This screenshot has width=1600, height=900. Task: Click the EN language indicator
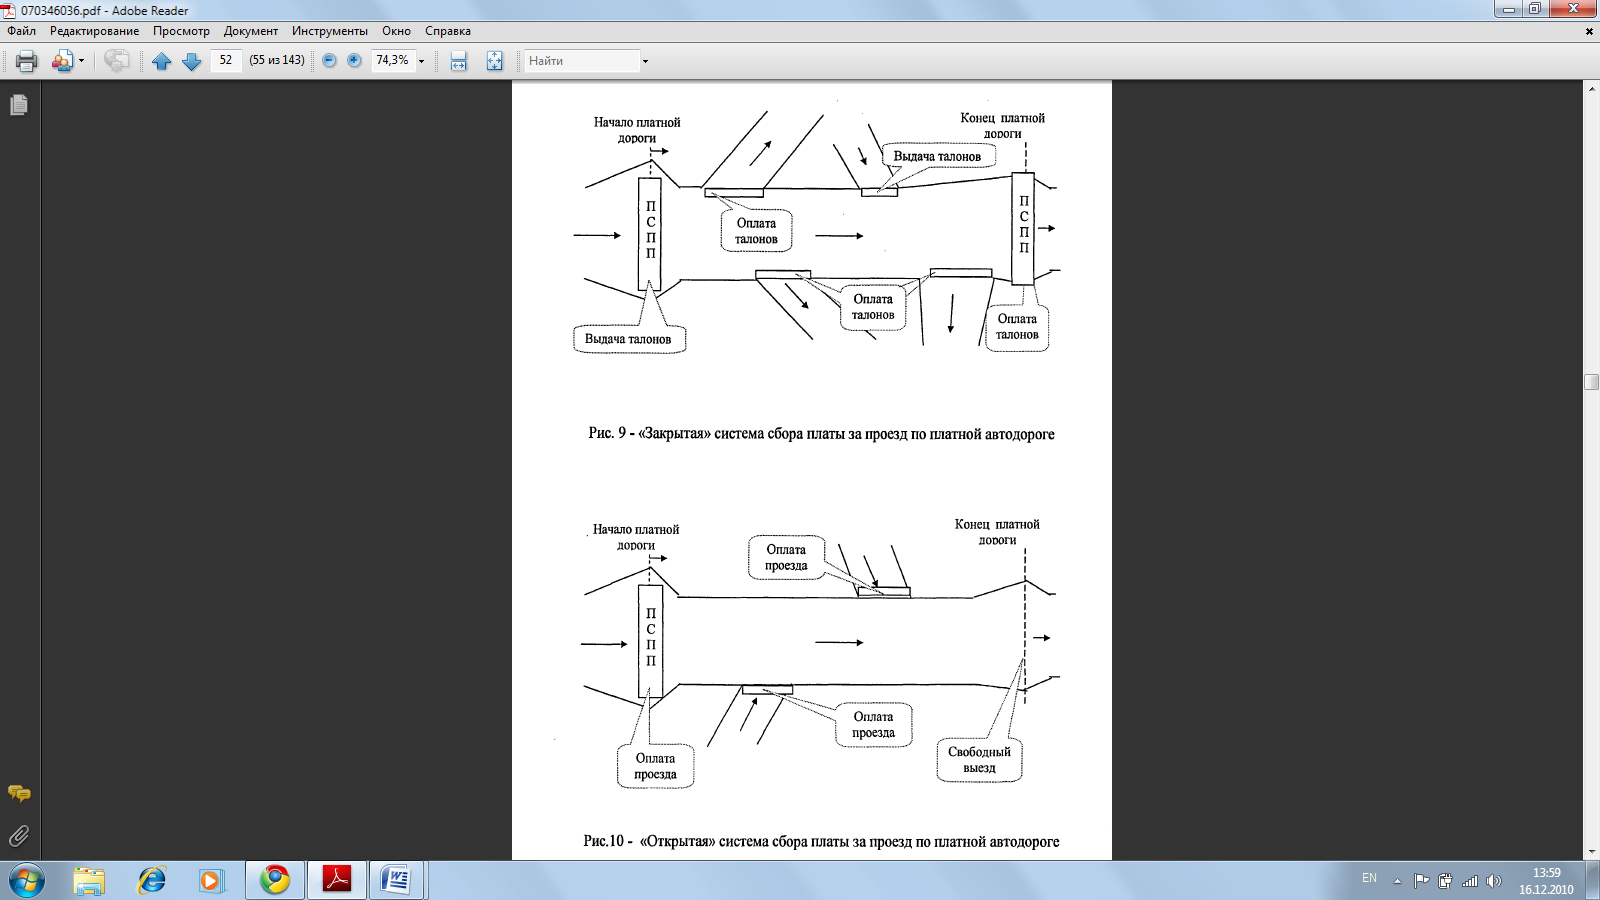(x=1369, y=878)
